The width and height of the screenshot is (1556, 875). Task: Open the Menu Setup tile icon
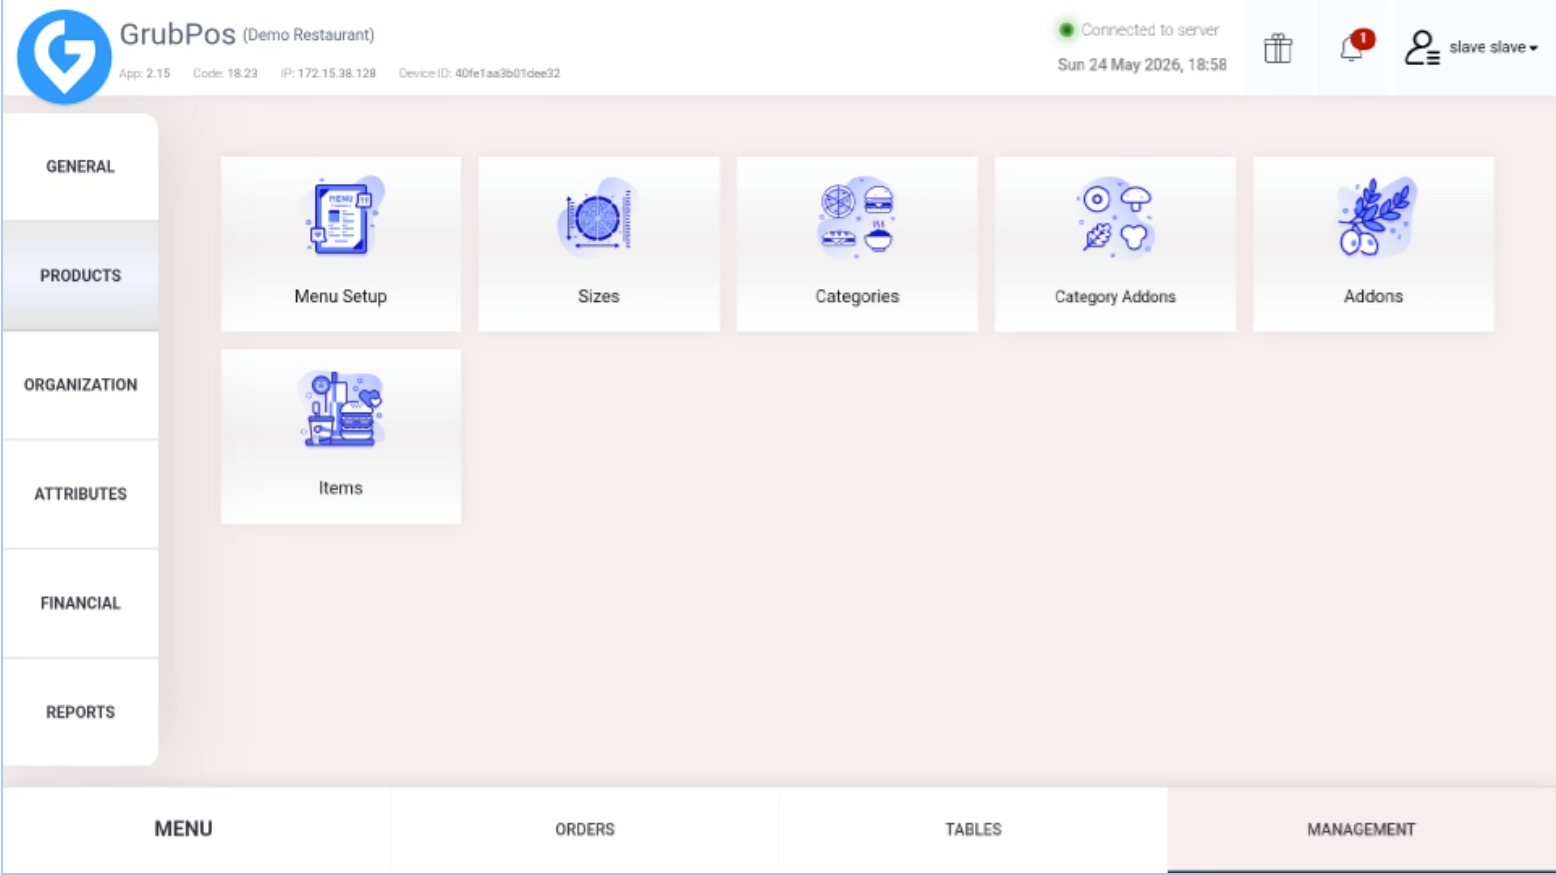[x=340, y=217]
